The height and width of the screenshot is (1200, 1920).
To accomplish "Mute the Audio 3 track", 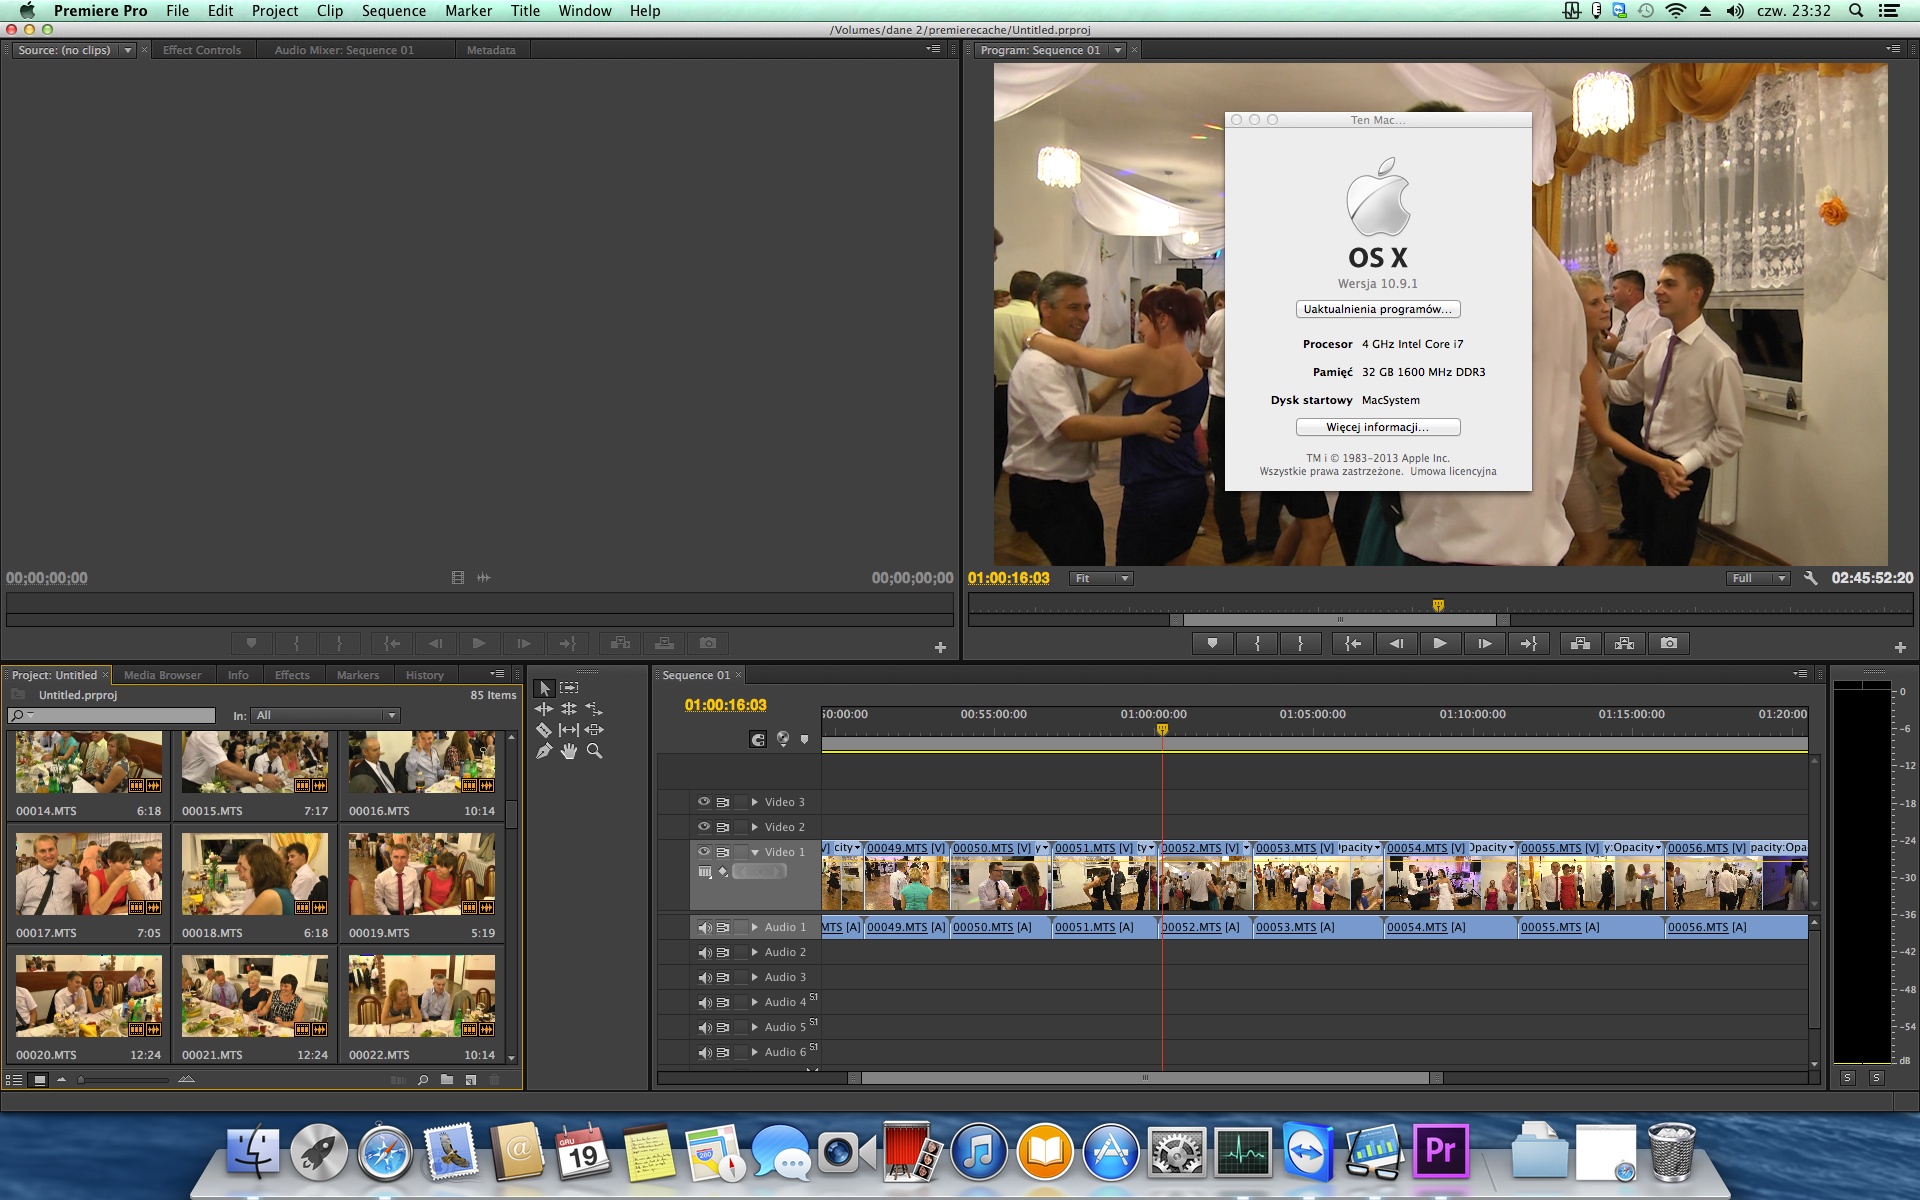I will pyautogui.click(x=705, y=978).
